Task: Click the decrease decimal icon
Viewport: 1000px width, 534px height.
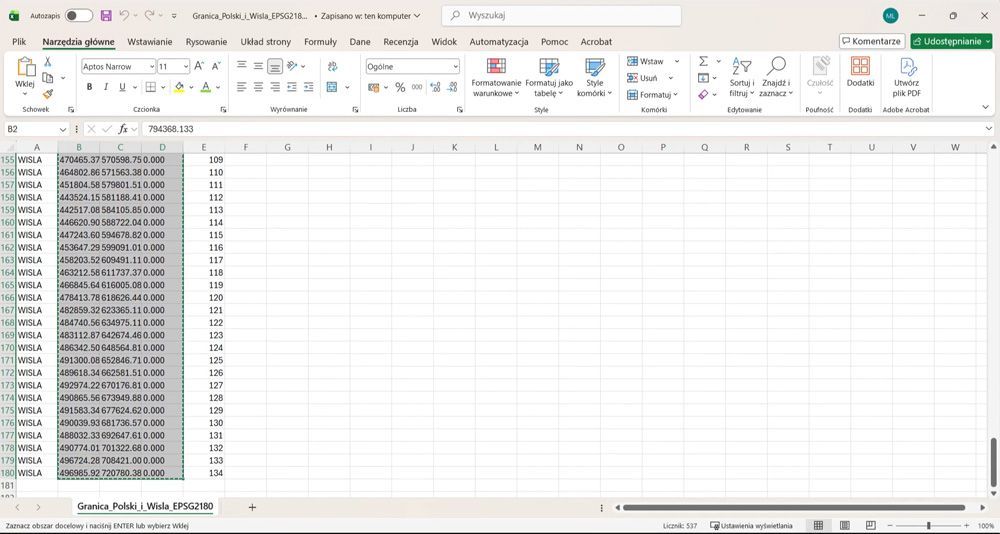Action: coord(452,87)
